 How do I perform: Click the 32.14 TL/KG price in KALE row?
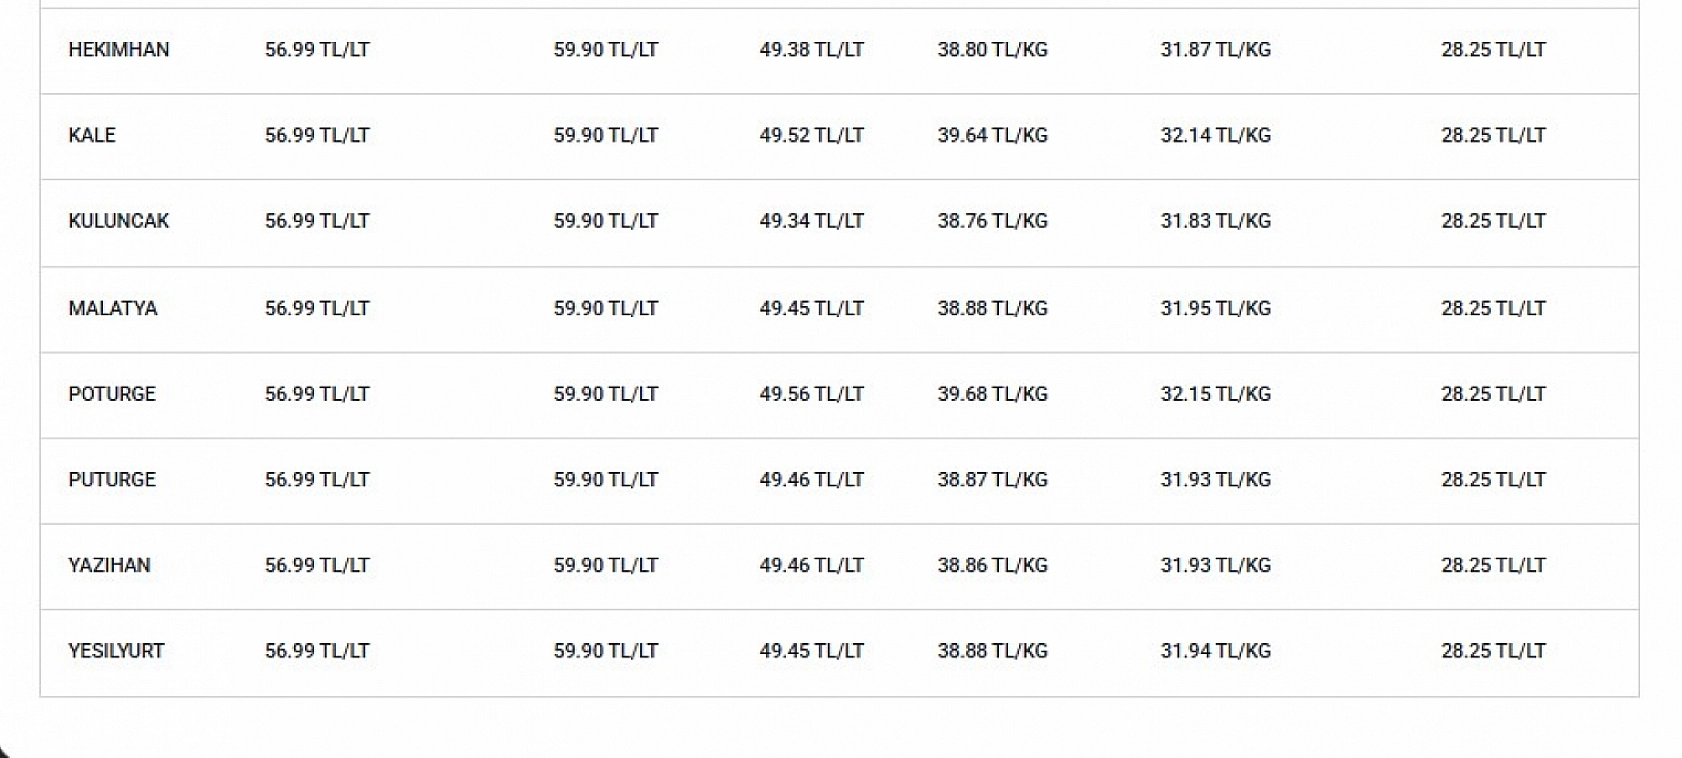[x=1215, y=136]
